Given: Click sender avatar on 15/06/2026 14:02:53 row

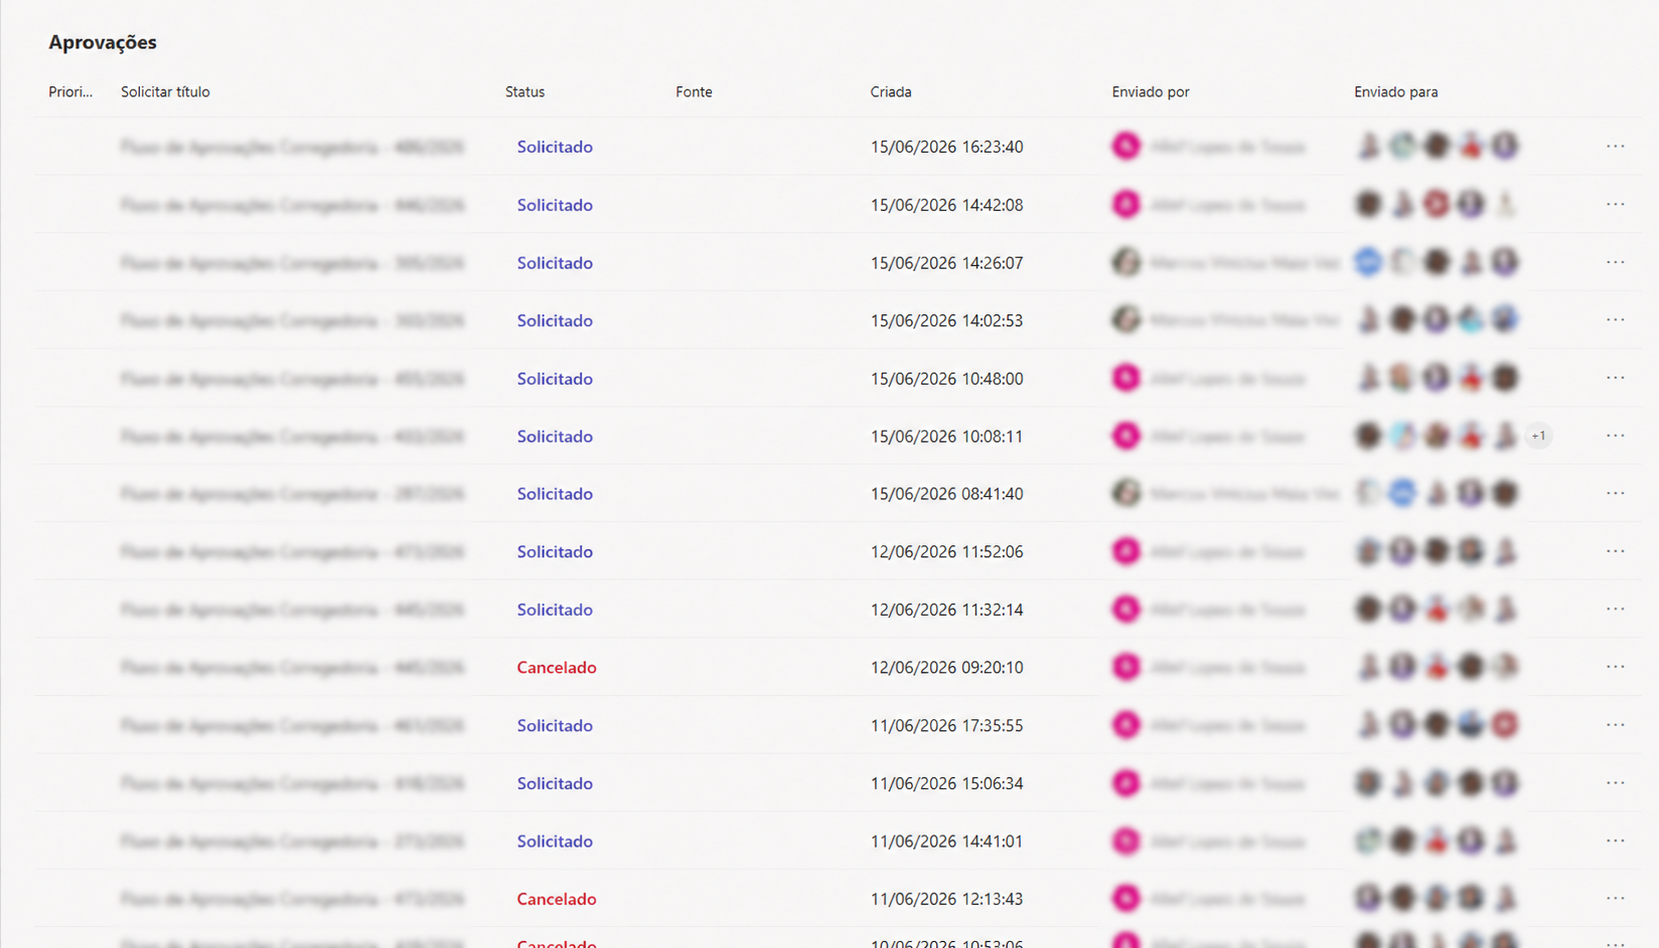Looking at the screenshot, I should click(1126, 320).
